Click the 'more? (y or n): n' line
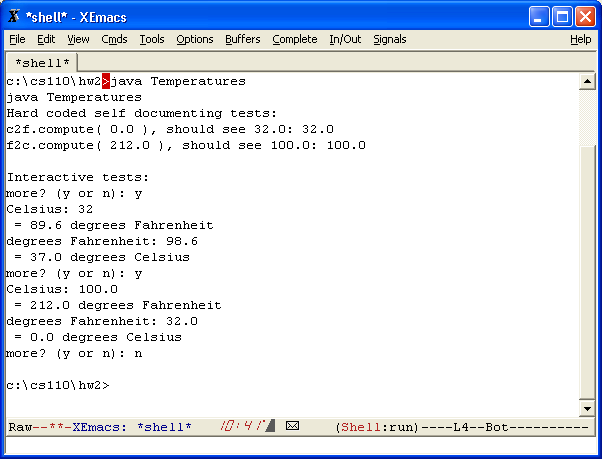Screen dimensions: 602x459 click(74, 353)
